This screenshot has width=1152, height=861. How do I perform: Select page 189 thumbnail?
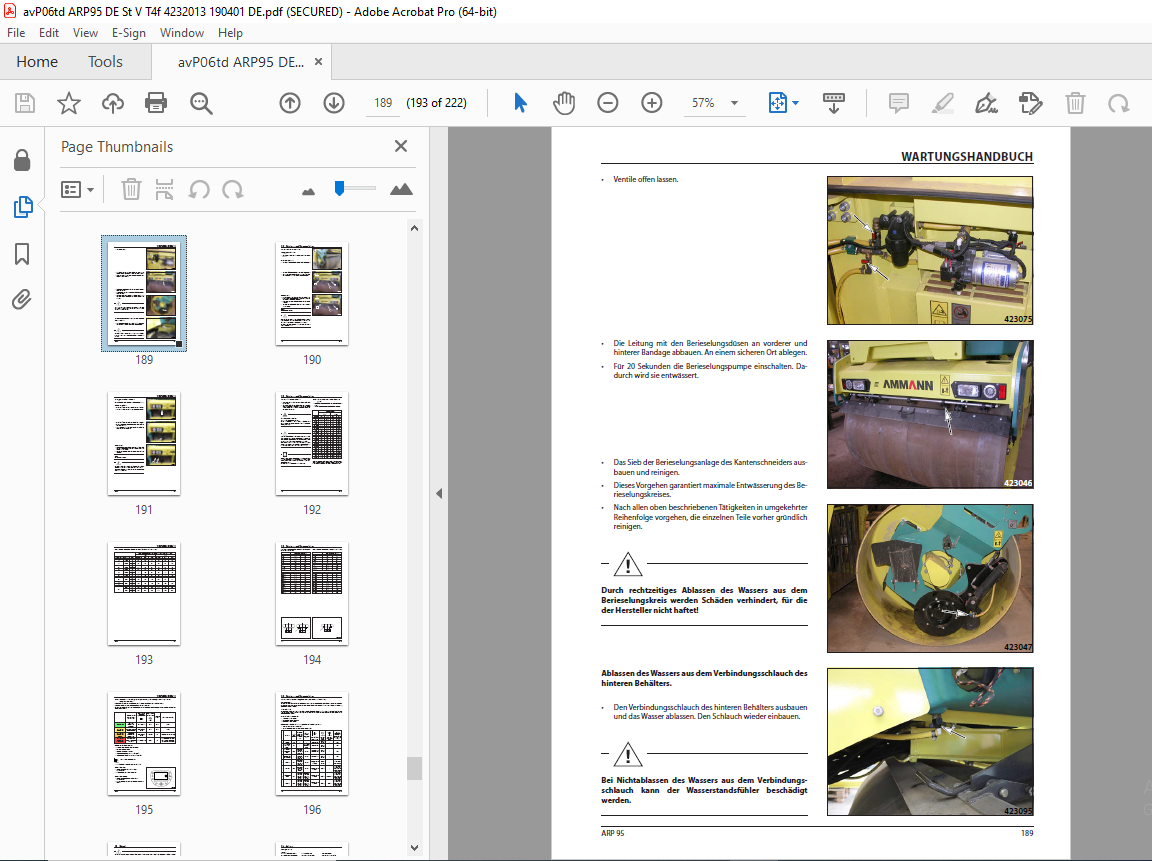[x=144, y=293]
